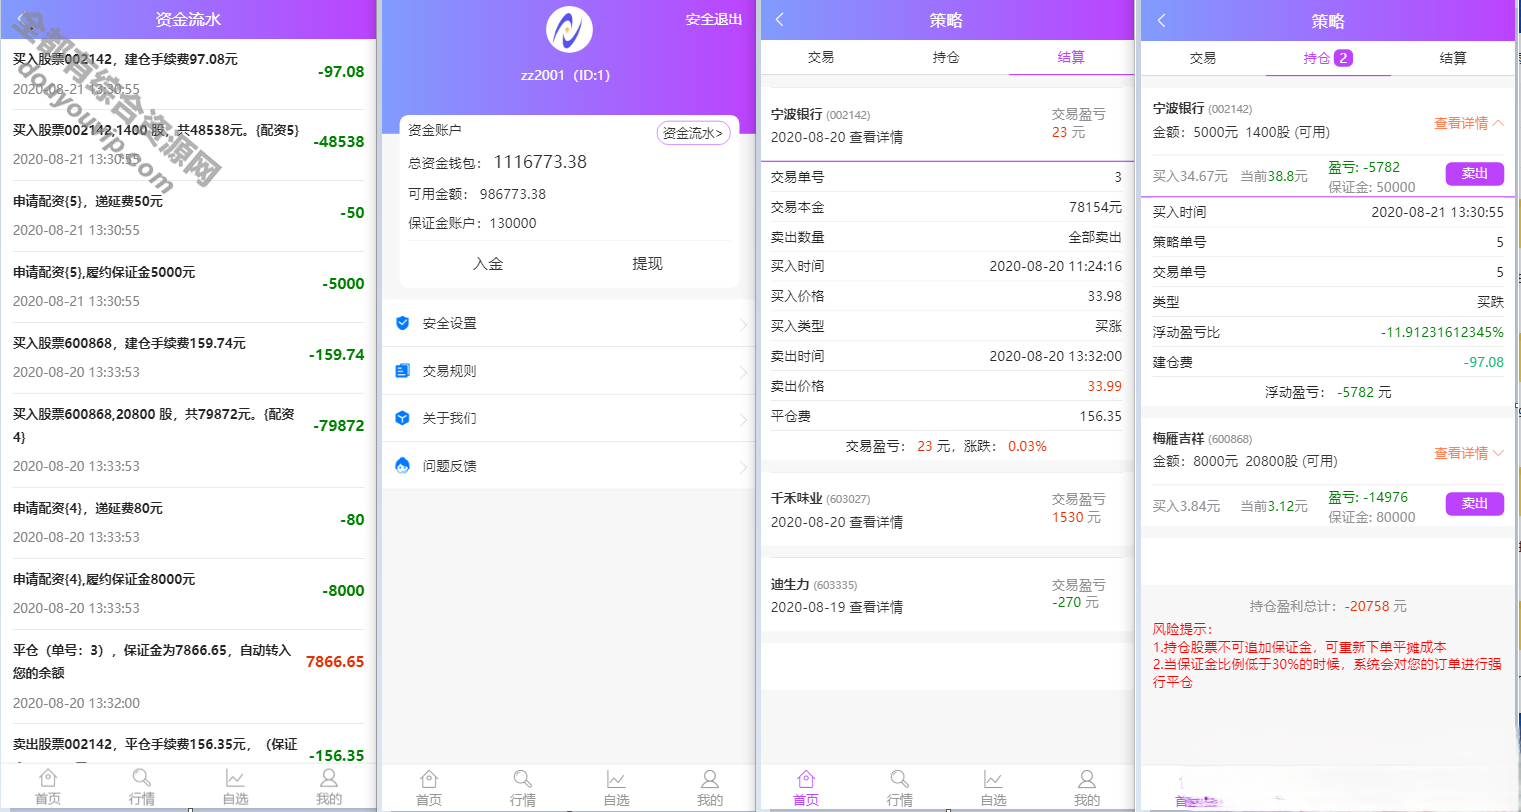Click the round logo avatar above zz2001
Image resolution: width=1521 pixels, height=812 pixels.
pos(569,30)
